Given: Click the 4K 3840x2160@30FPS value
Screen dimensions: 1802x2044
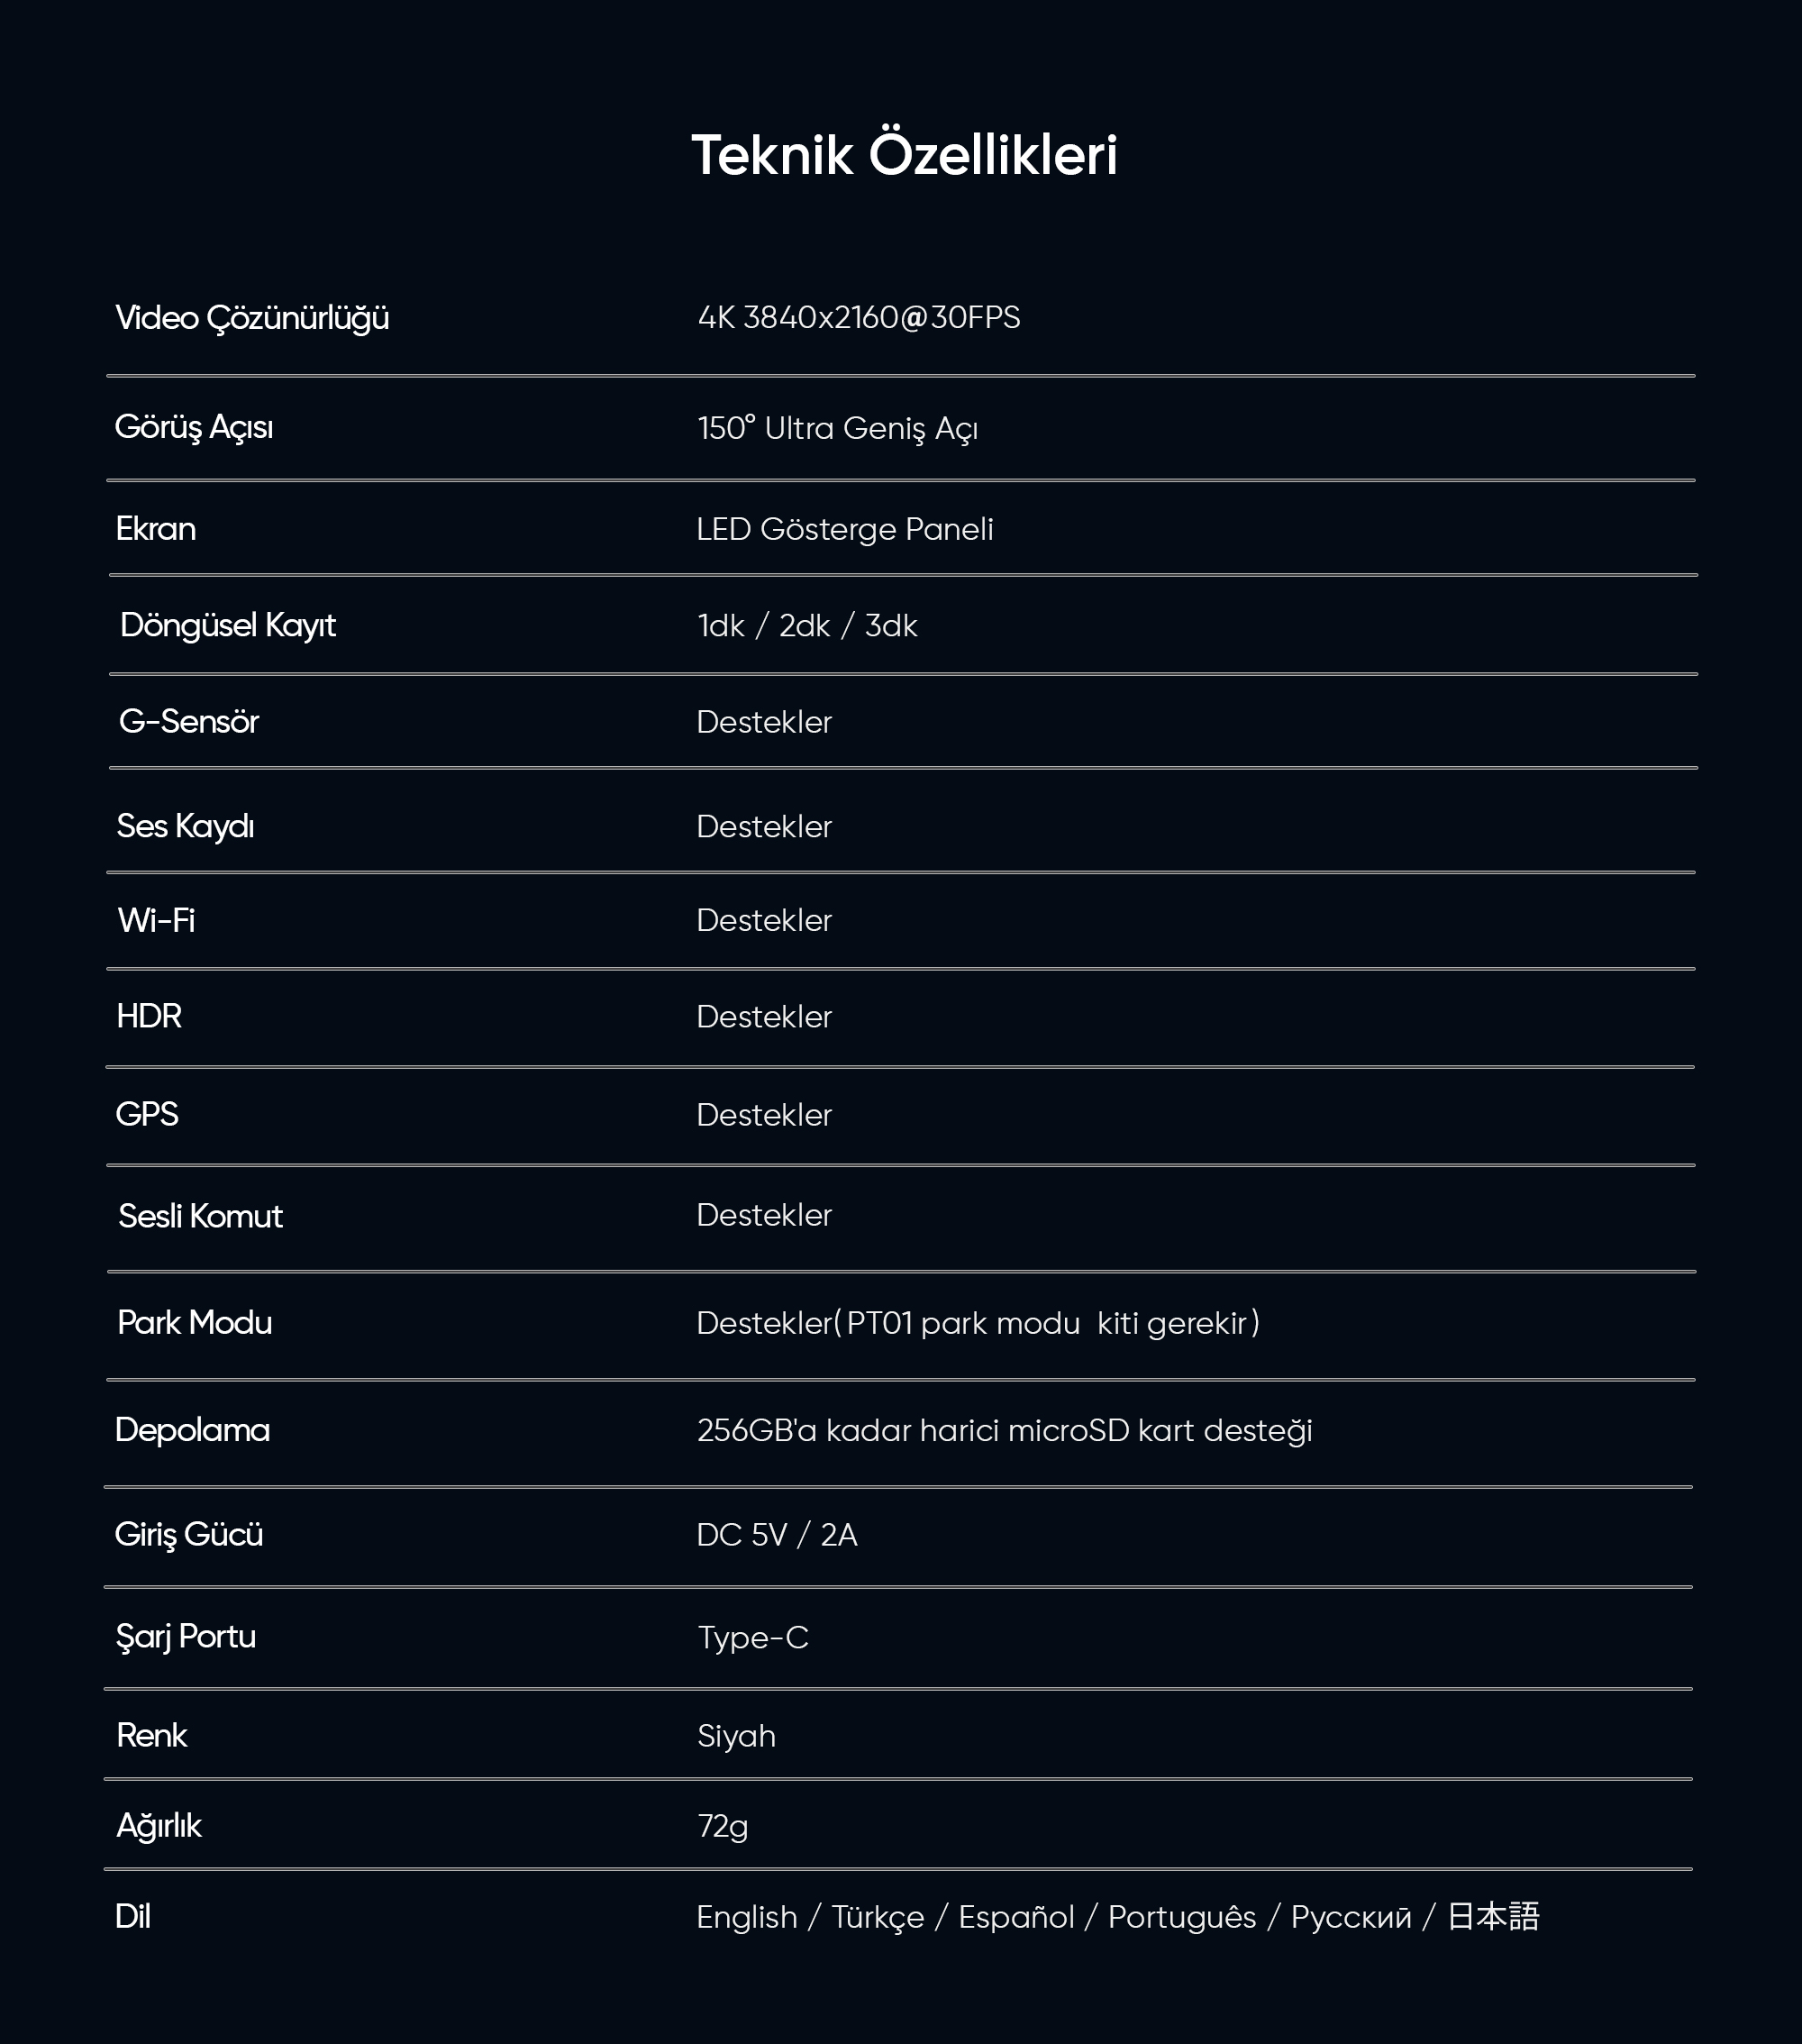Looking at the screenshot, I should (x=859, y=318).
